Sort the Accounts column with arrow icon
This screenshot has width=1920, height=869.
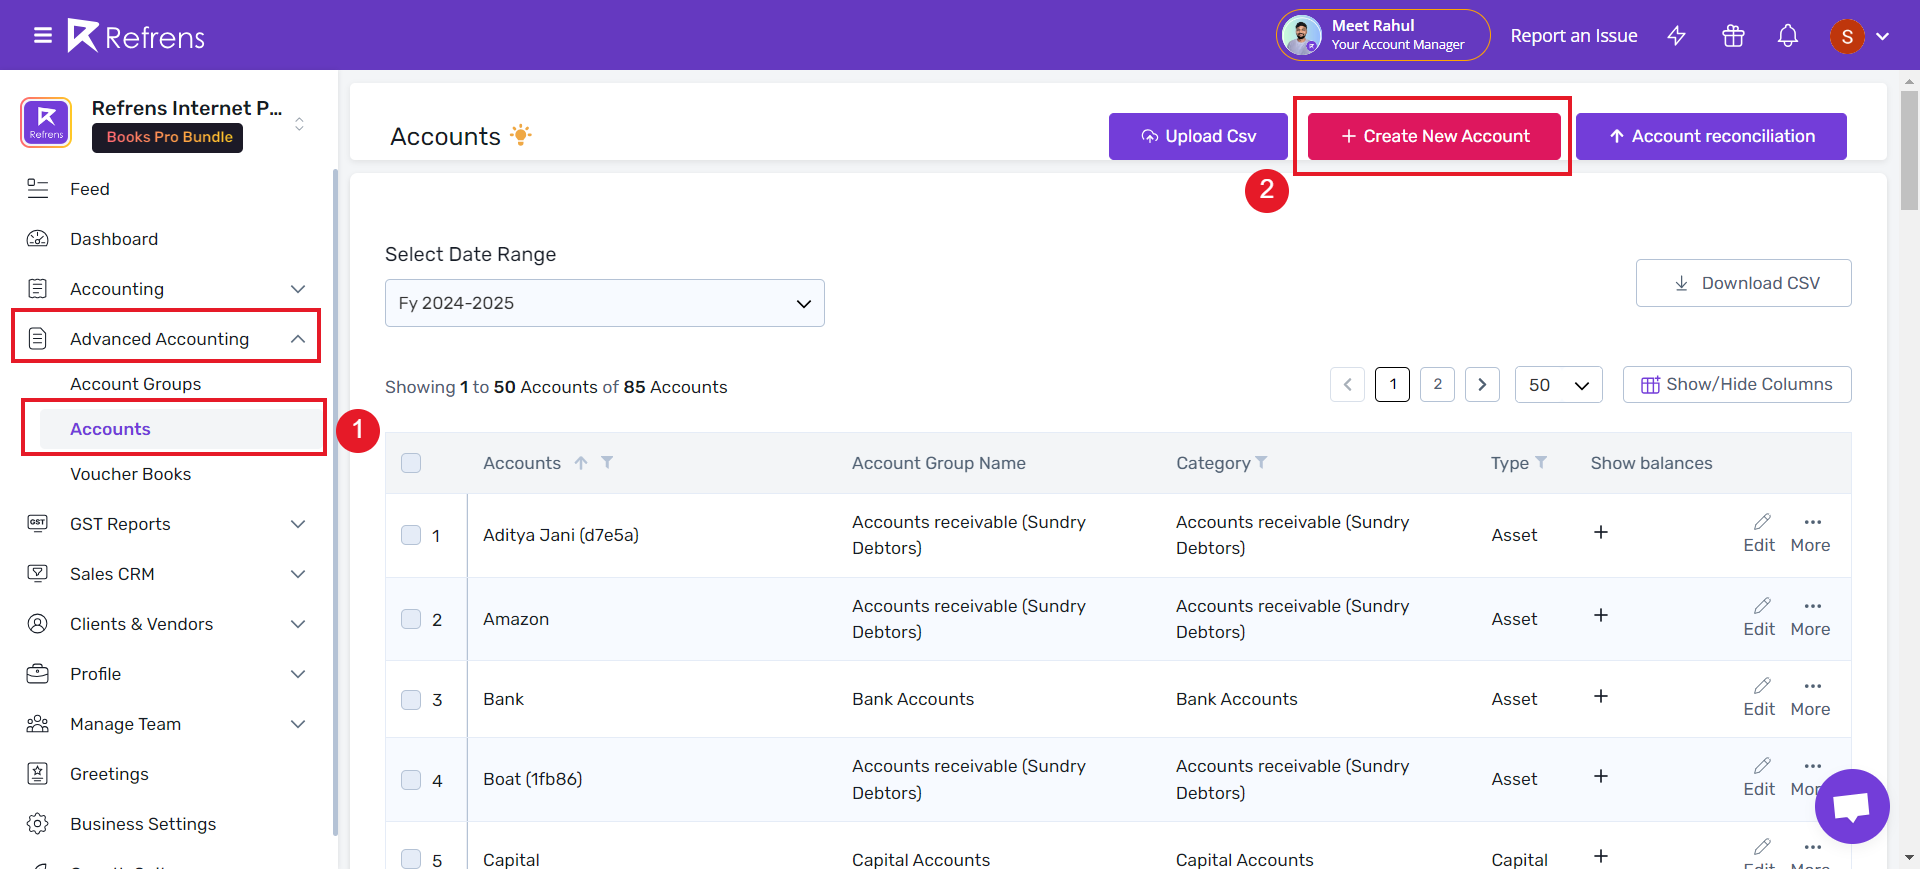point(581,463)
